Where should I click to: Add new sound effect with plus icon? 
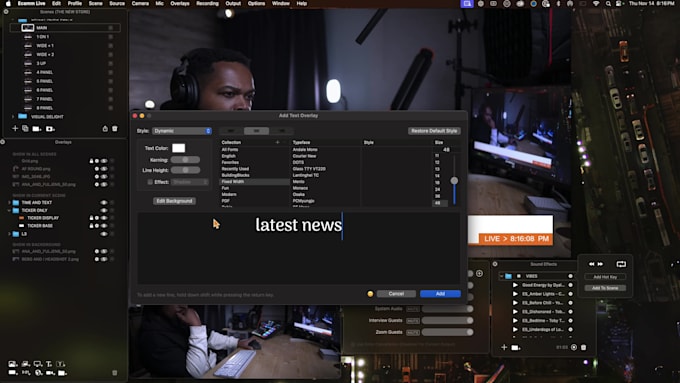504,347
